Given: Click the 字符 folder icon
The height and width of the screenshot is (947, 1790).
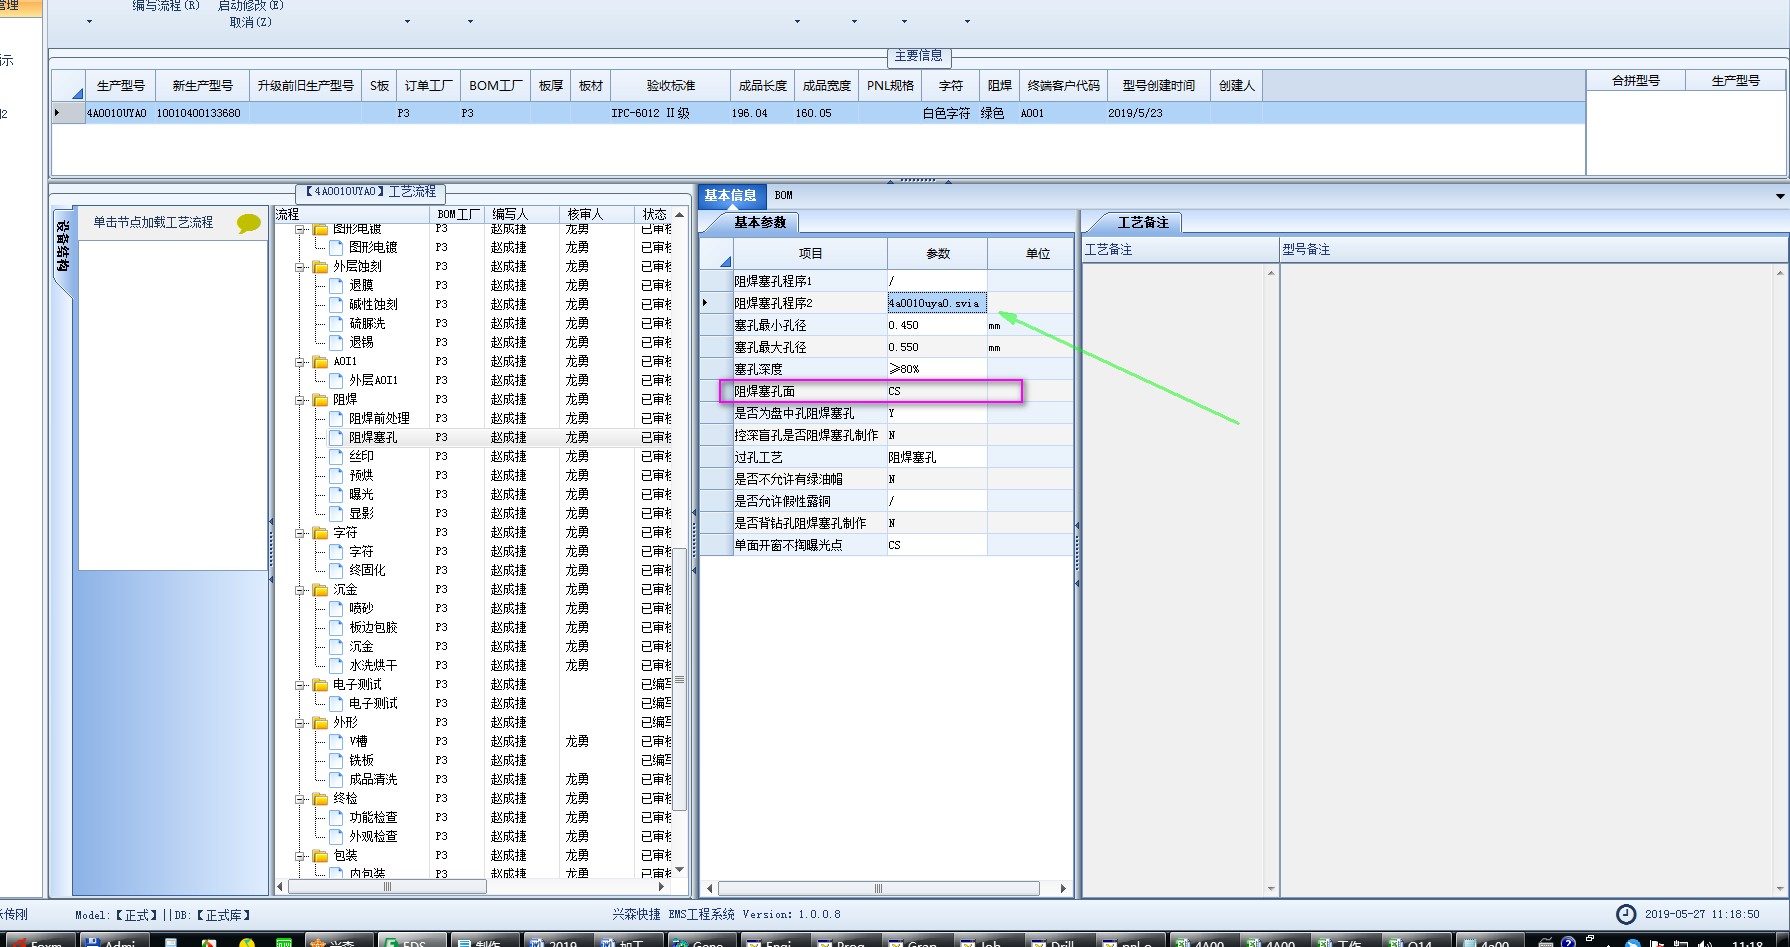Looking at the screenshot, I should 320,532.
